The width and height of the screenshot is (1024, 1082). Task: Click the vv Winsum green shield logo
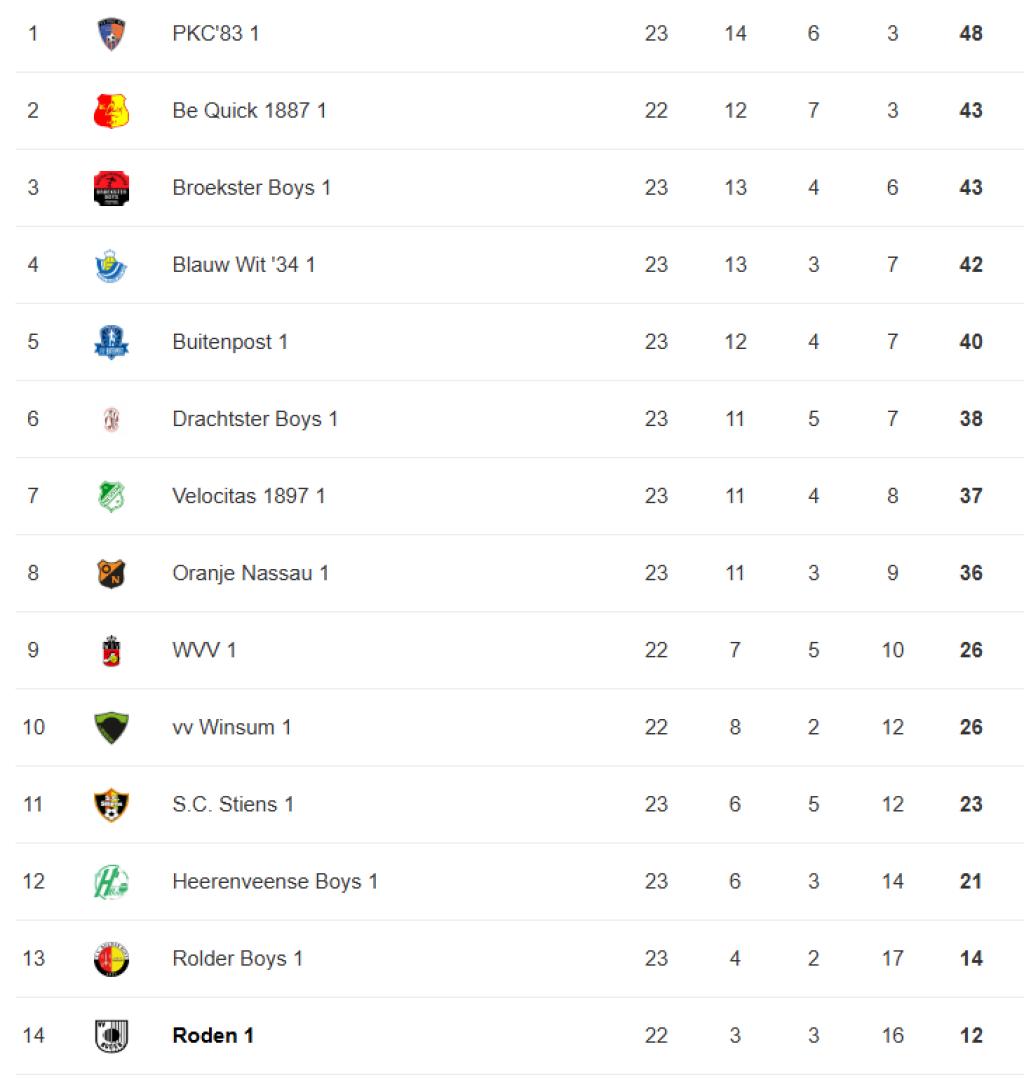(x=111, y=727)
